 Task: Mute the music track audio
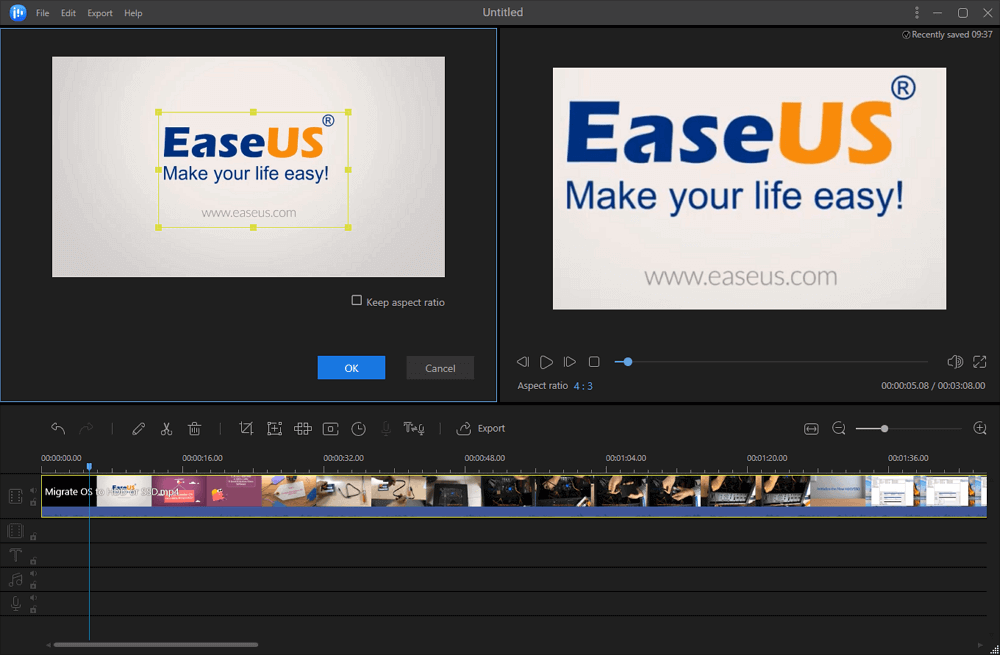[33, 575]
